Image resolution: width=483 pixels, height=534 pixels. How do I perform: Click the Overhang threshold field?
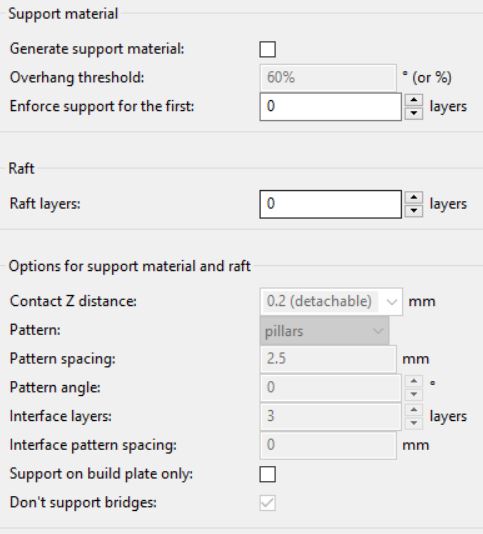tap(328, 78)
